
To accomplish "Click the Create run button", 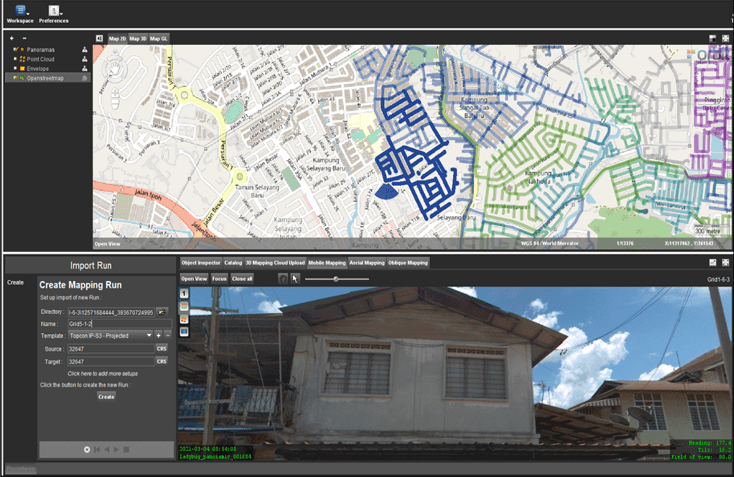I will click(106, 396).
